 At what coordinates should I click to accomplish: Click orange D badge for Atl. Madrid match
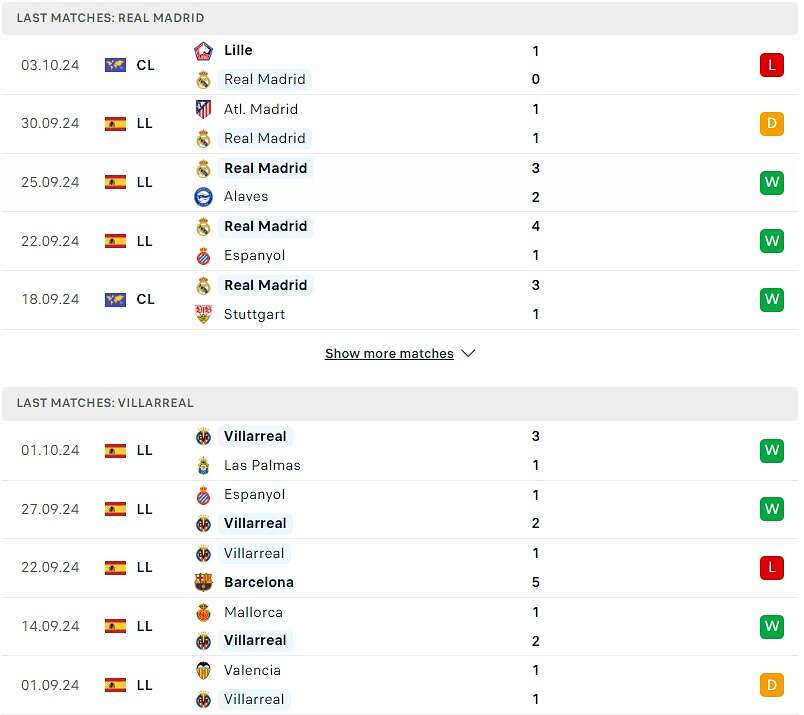coord(772,124)
